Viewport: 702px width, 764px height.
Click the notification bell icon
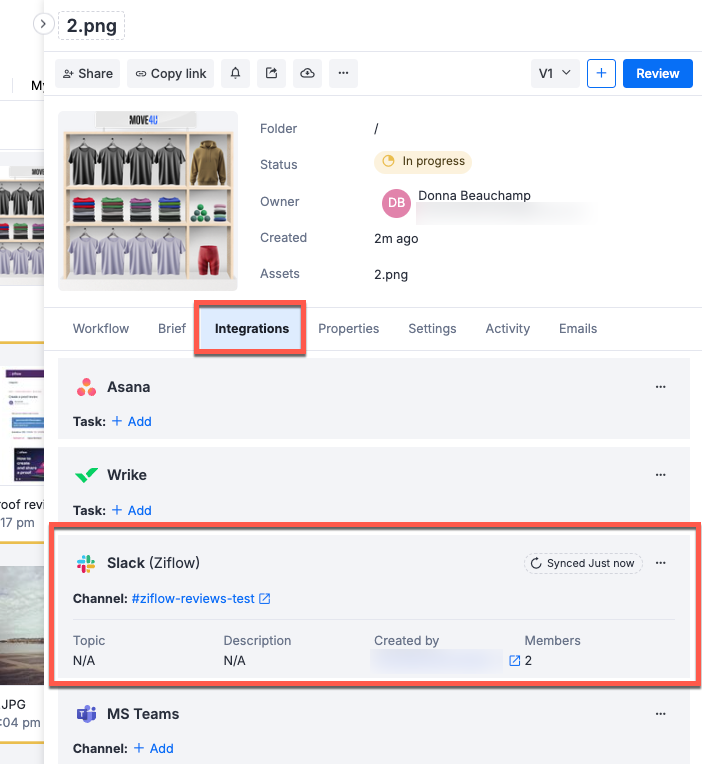[x=236, y=73]
